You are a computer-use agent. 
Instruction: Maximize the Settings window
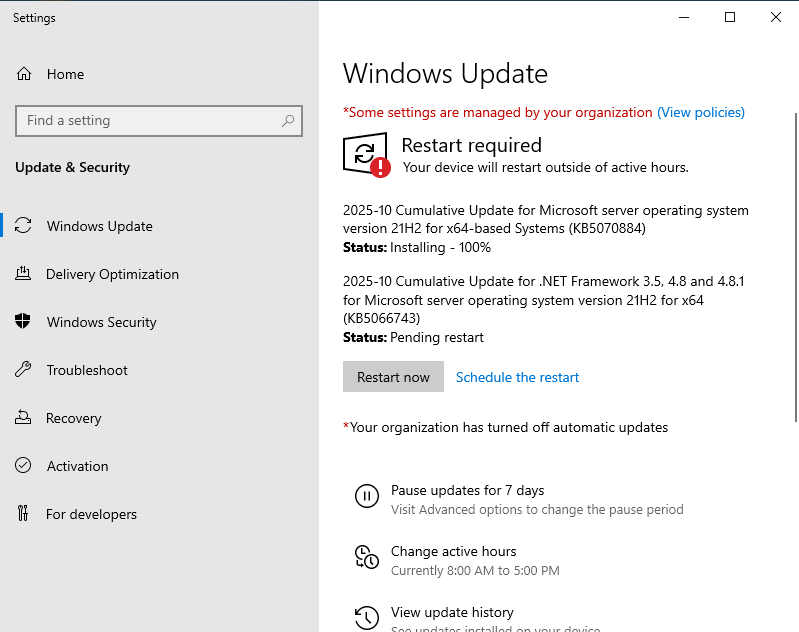pos(730,17)
